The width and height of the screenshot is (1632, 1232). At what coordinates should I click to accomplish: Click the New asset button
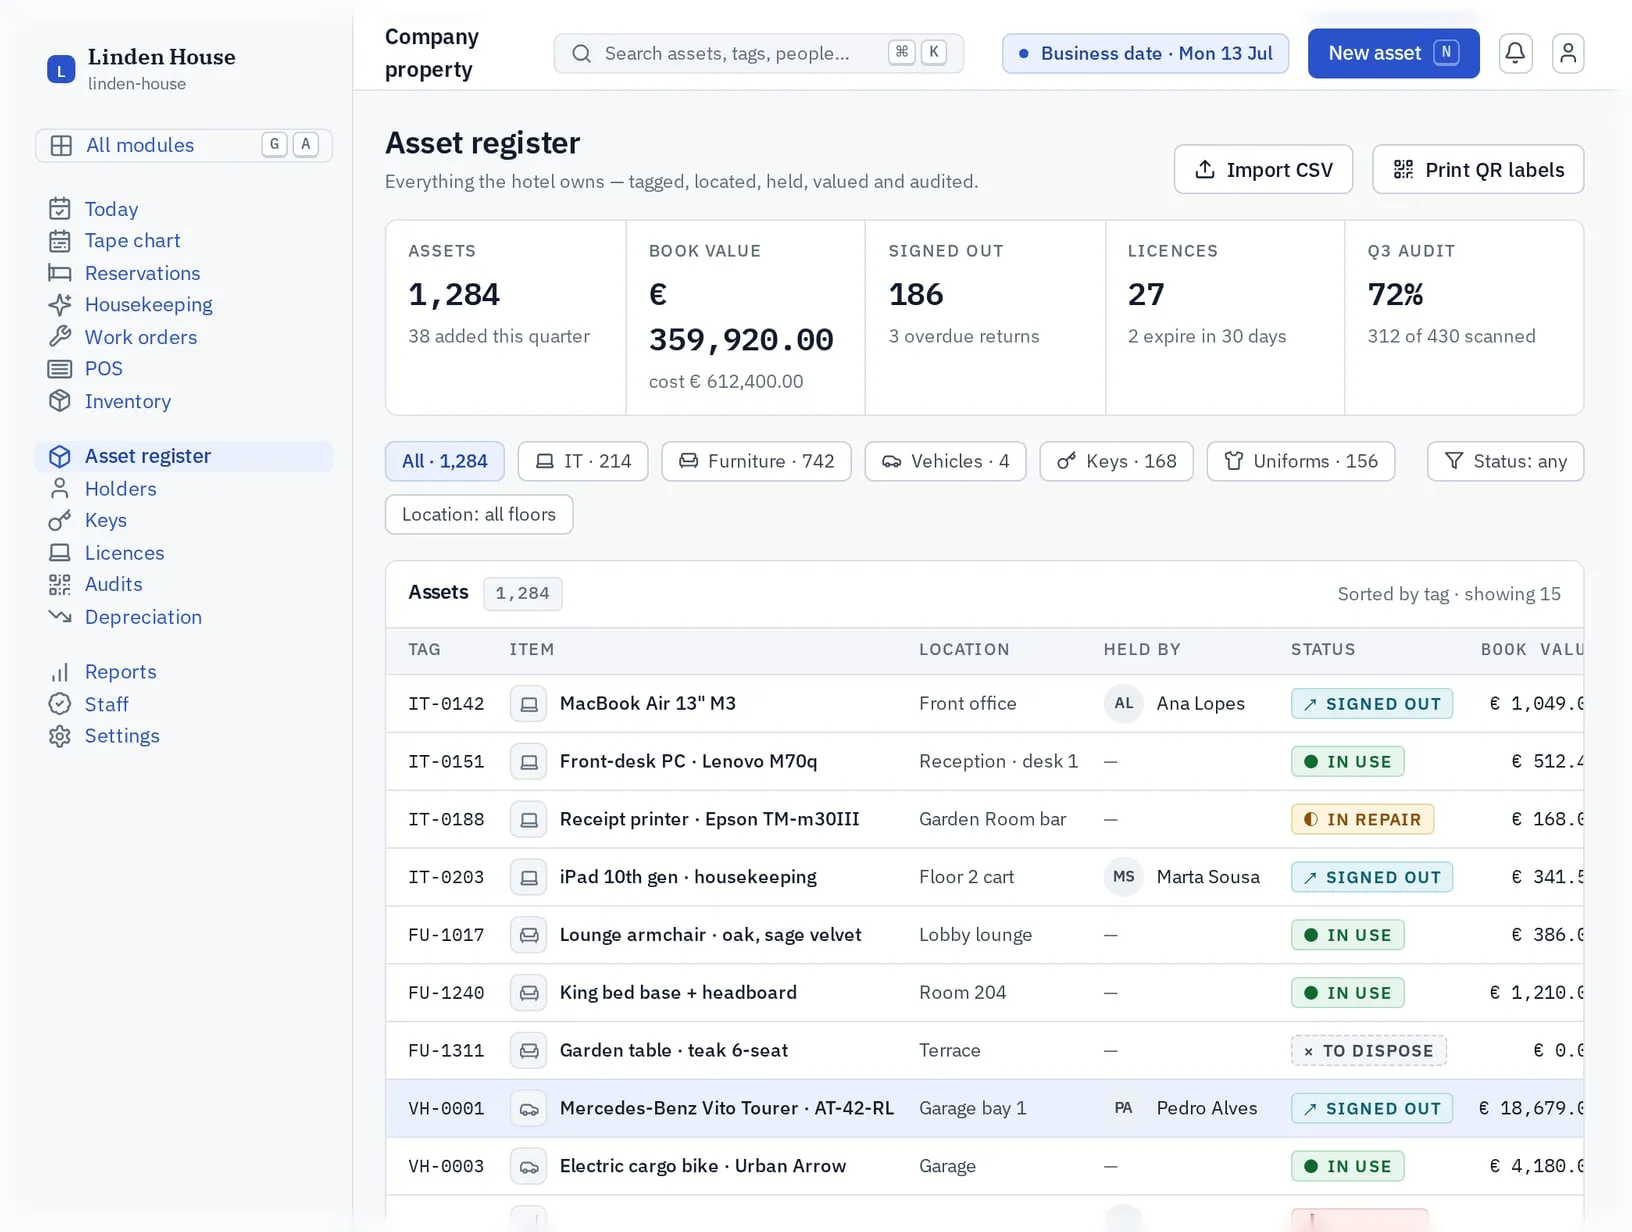[x=1393, y=53]
